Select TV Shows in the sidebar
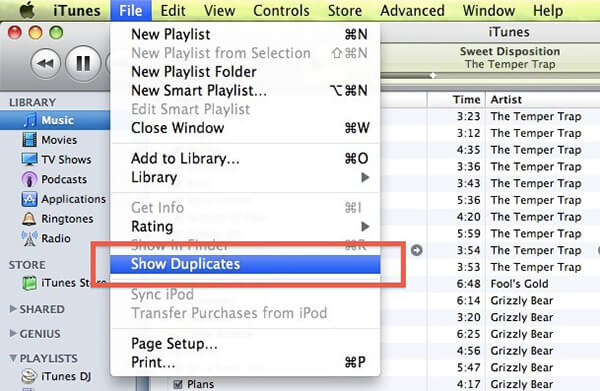Image resolution: width=600 pixels, height=391 pixels. pos(55,160)
